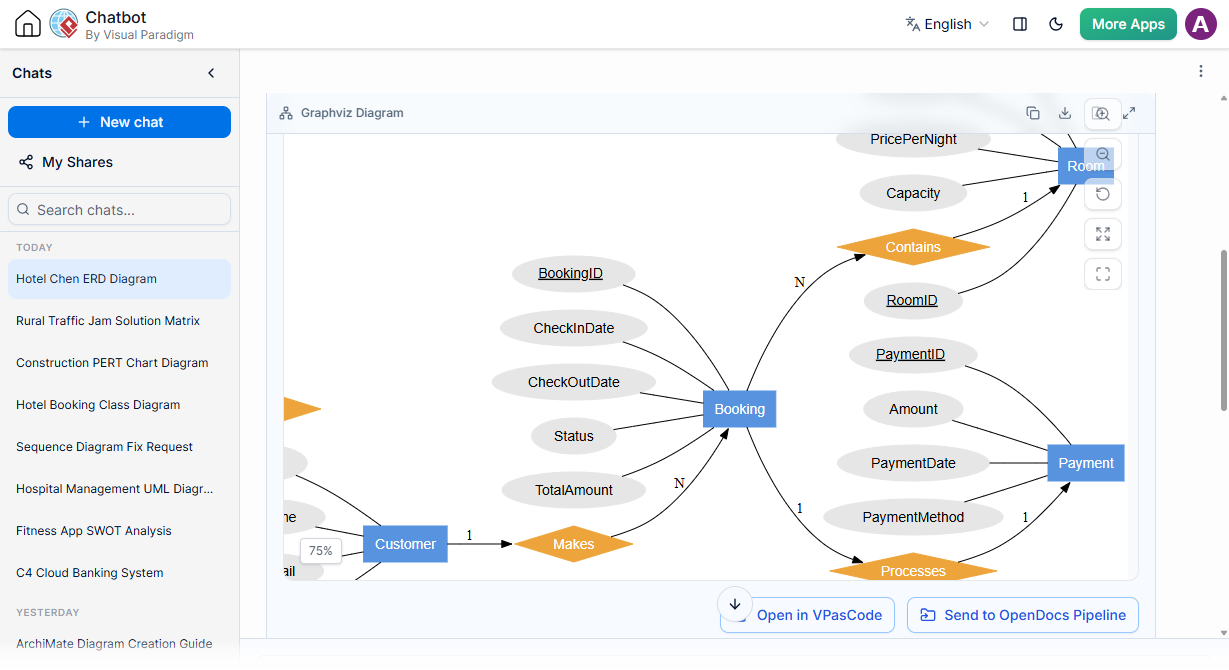Open Construction PERT Chart Diagram chat
Image resolution: width=1229 pixels, height=670 pixels.
(119, 363)
